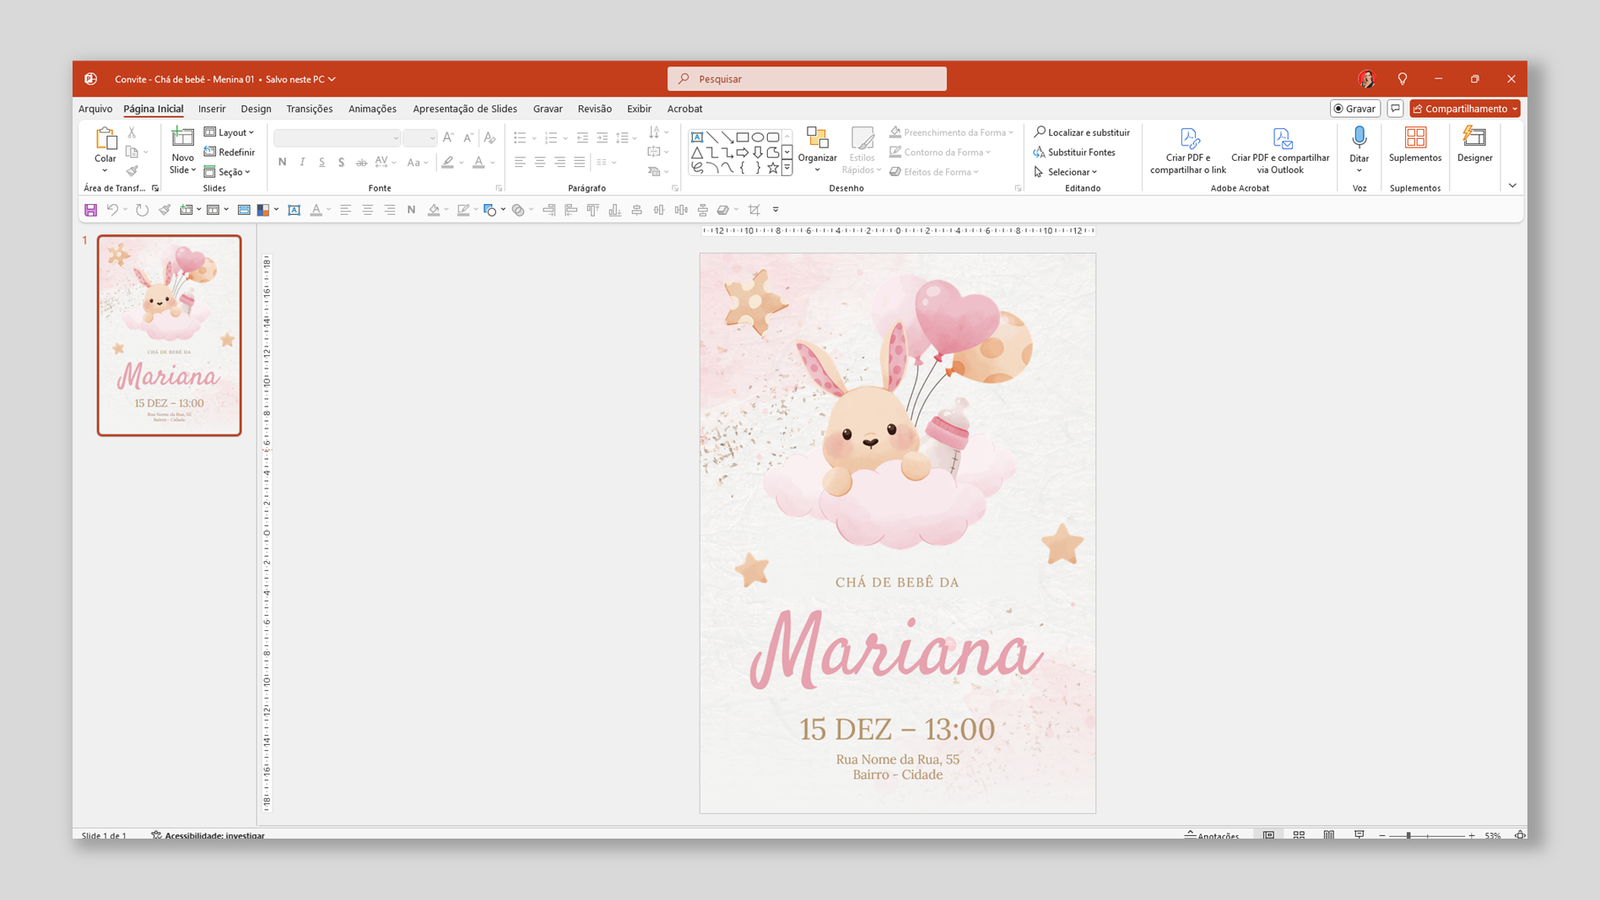
Task: Switch to reading view in status bar
Action: click(x=1329, y=835)
